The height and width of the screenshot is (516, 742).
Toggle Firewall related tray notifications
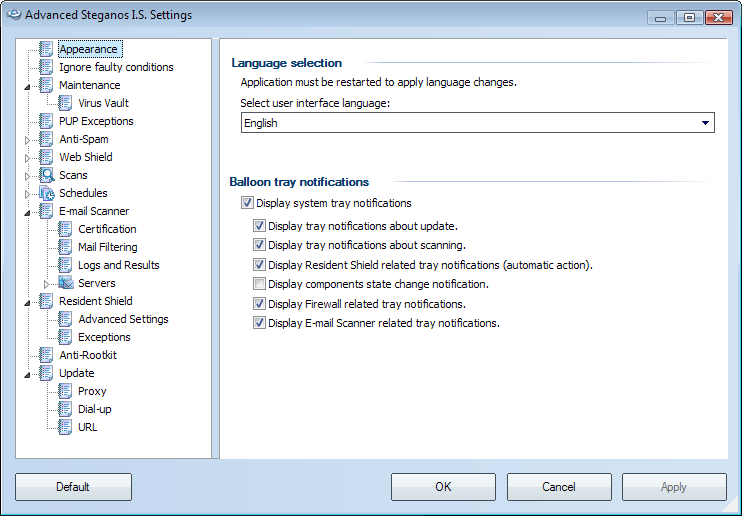(x=259, y=303)
